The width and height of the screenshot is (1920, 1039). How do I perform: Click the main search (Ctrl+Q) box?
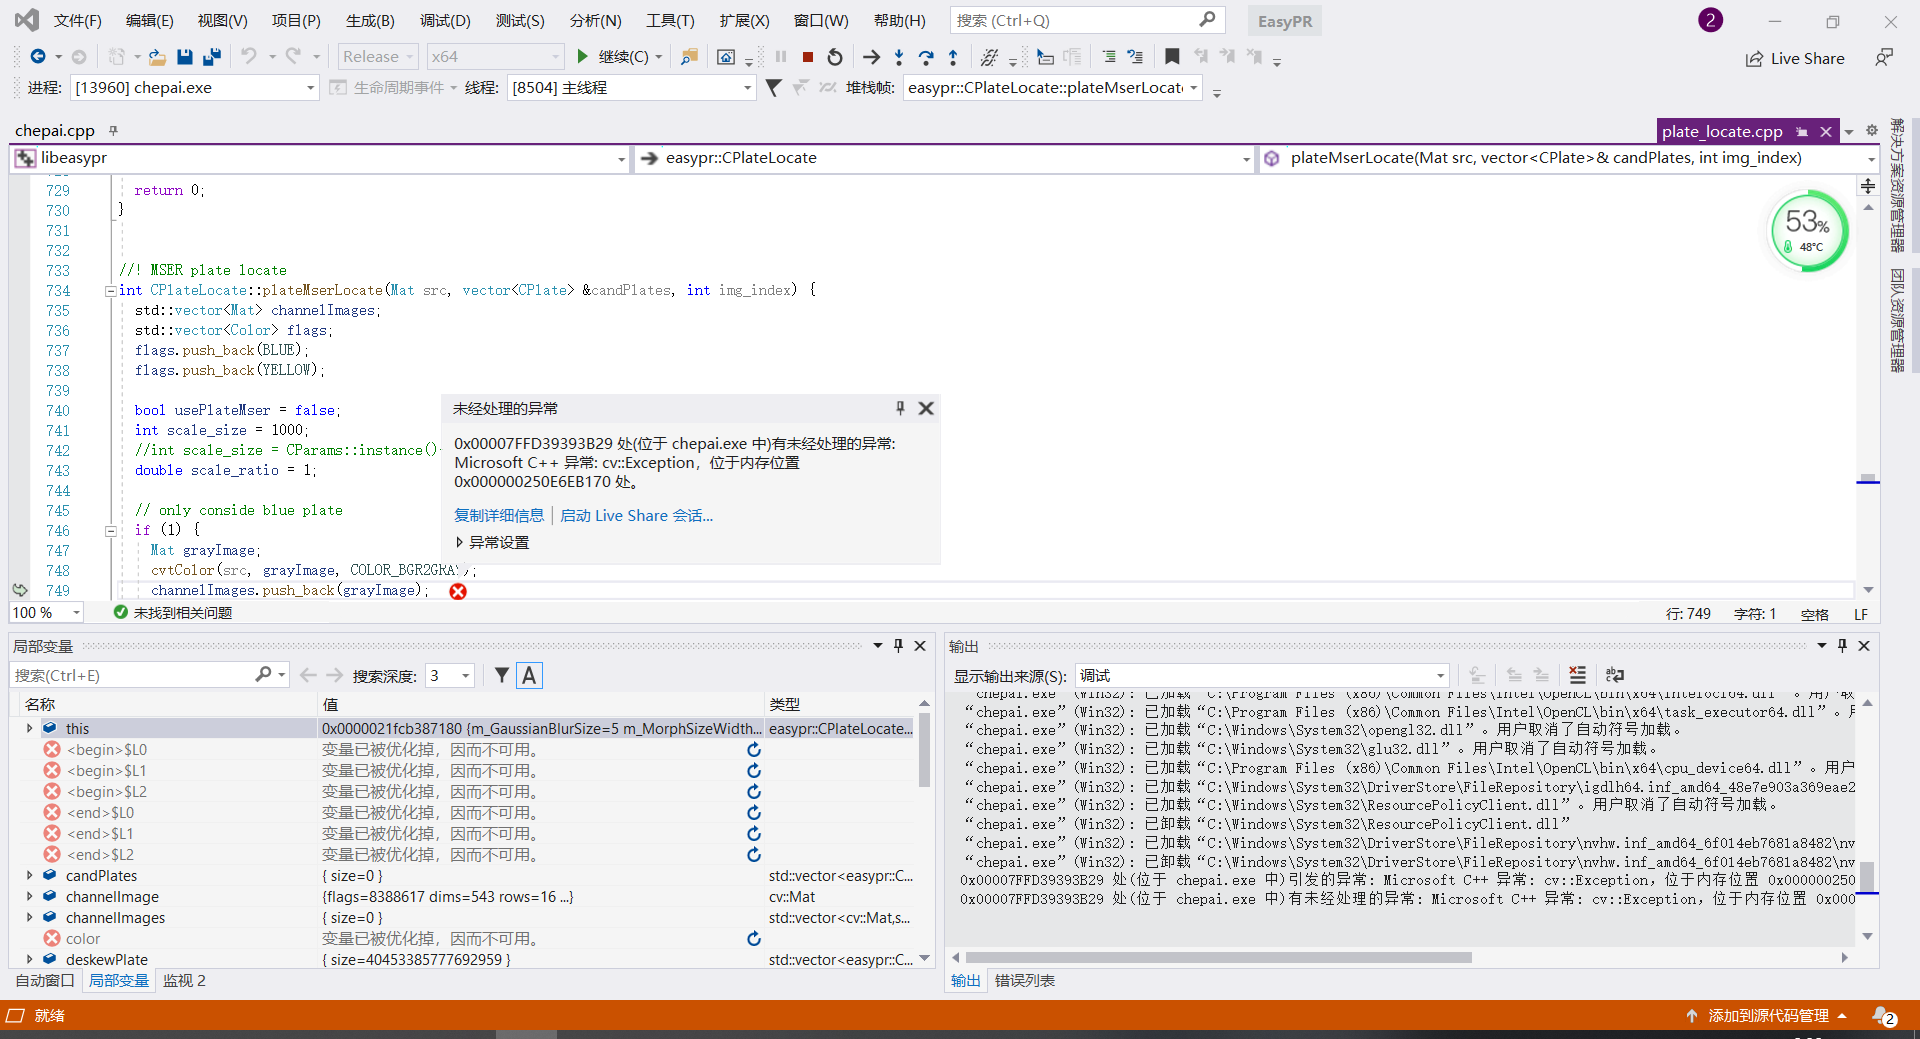(1087, 21)
